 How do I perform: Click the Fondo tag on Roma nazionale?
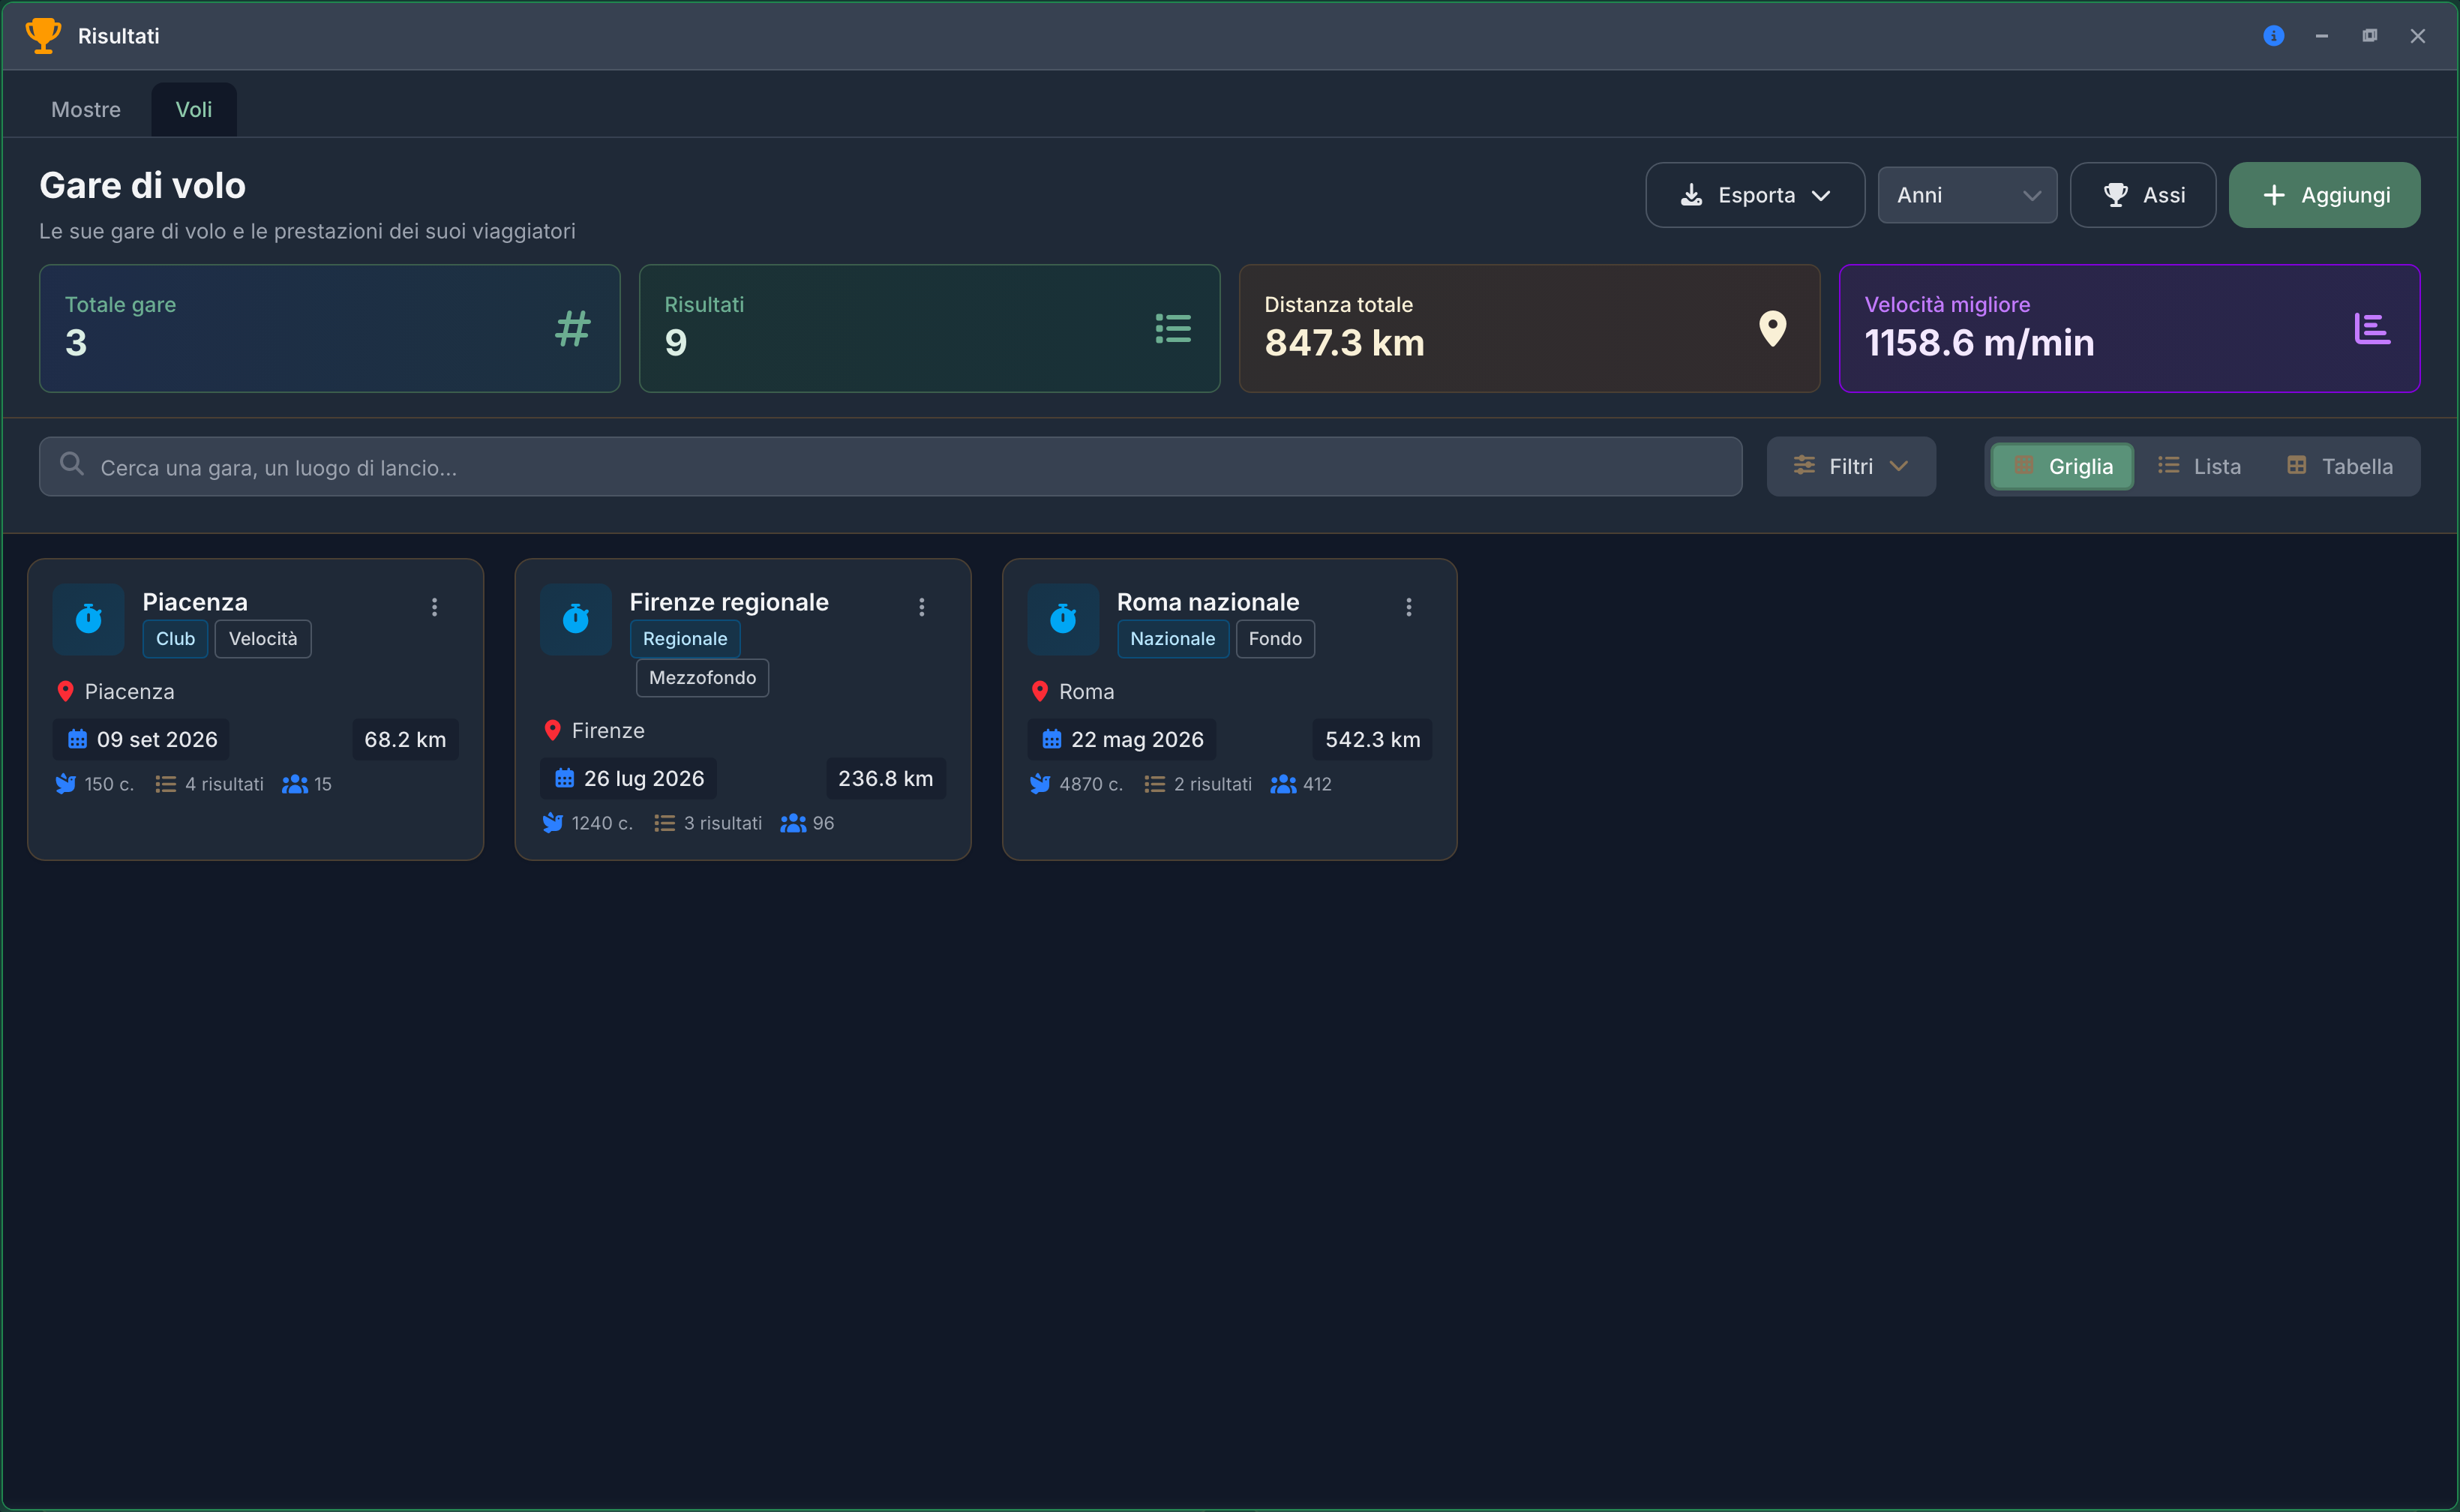click(1275, 639)
